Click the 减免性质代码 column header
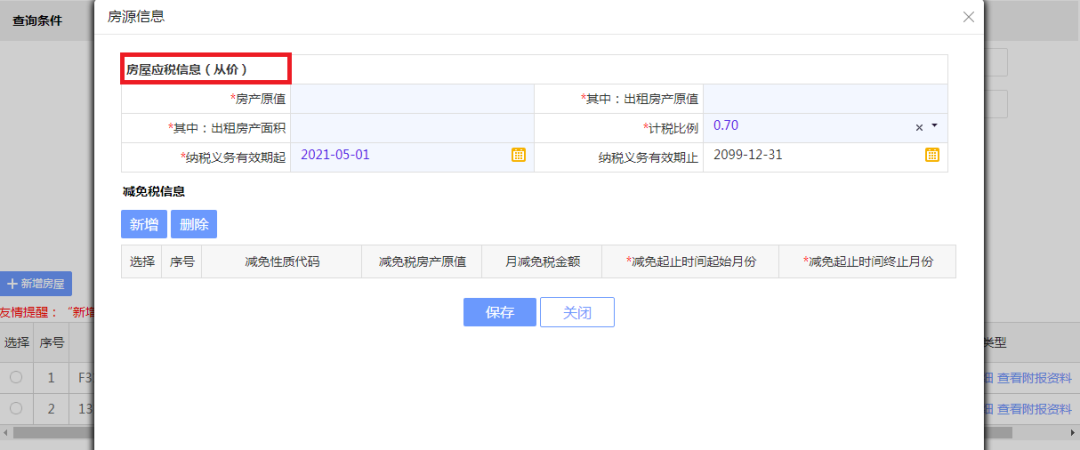This screenshot has height=450, width=1080. 282,262
